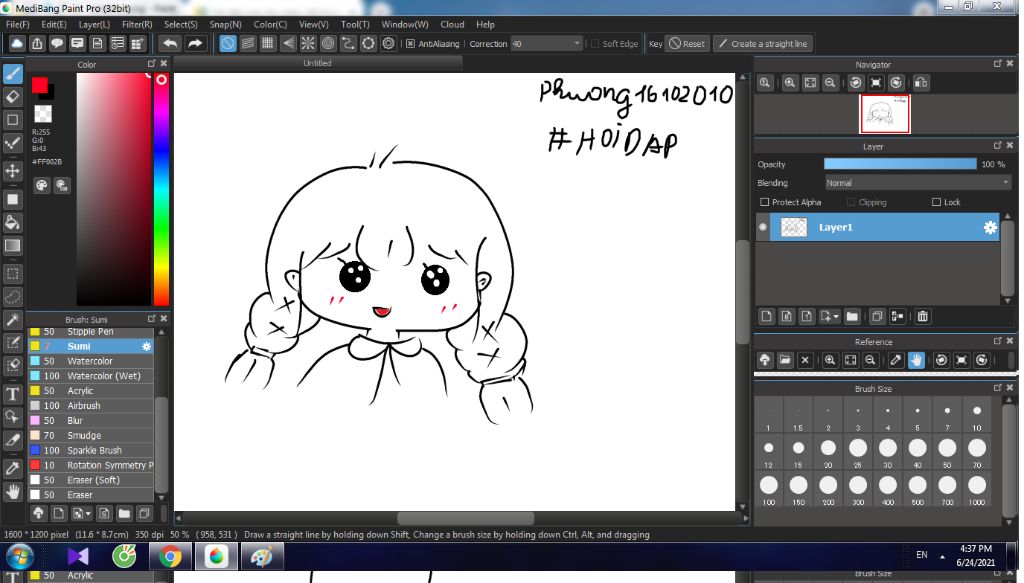Enable radial snap
1024x583 pixels.
(x=308, y=44)
